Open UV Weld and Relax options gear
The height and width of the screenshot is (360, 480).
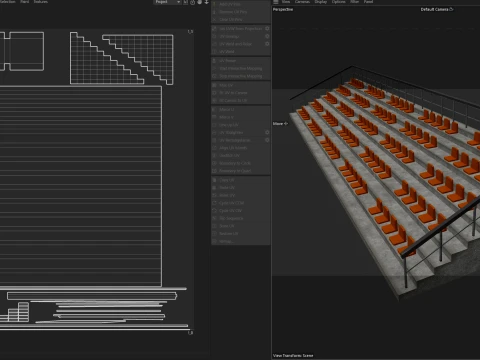click(x=267, y=44)
